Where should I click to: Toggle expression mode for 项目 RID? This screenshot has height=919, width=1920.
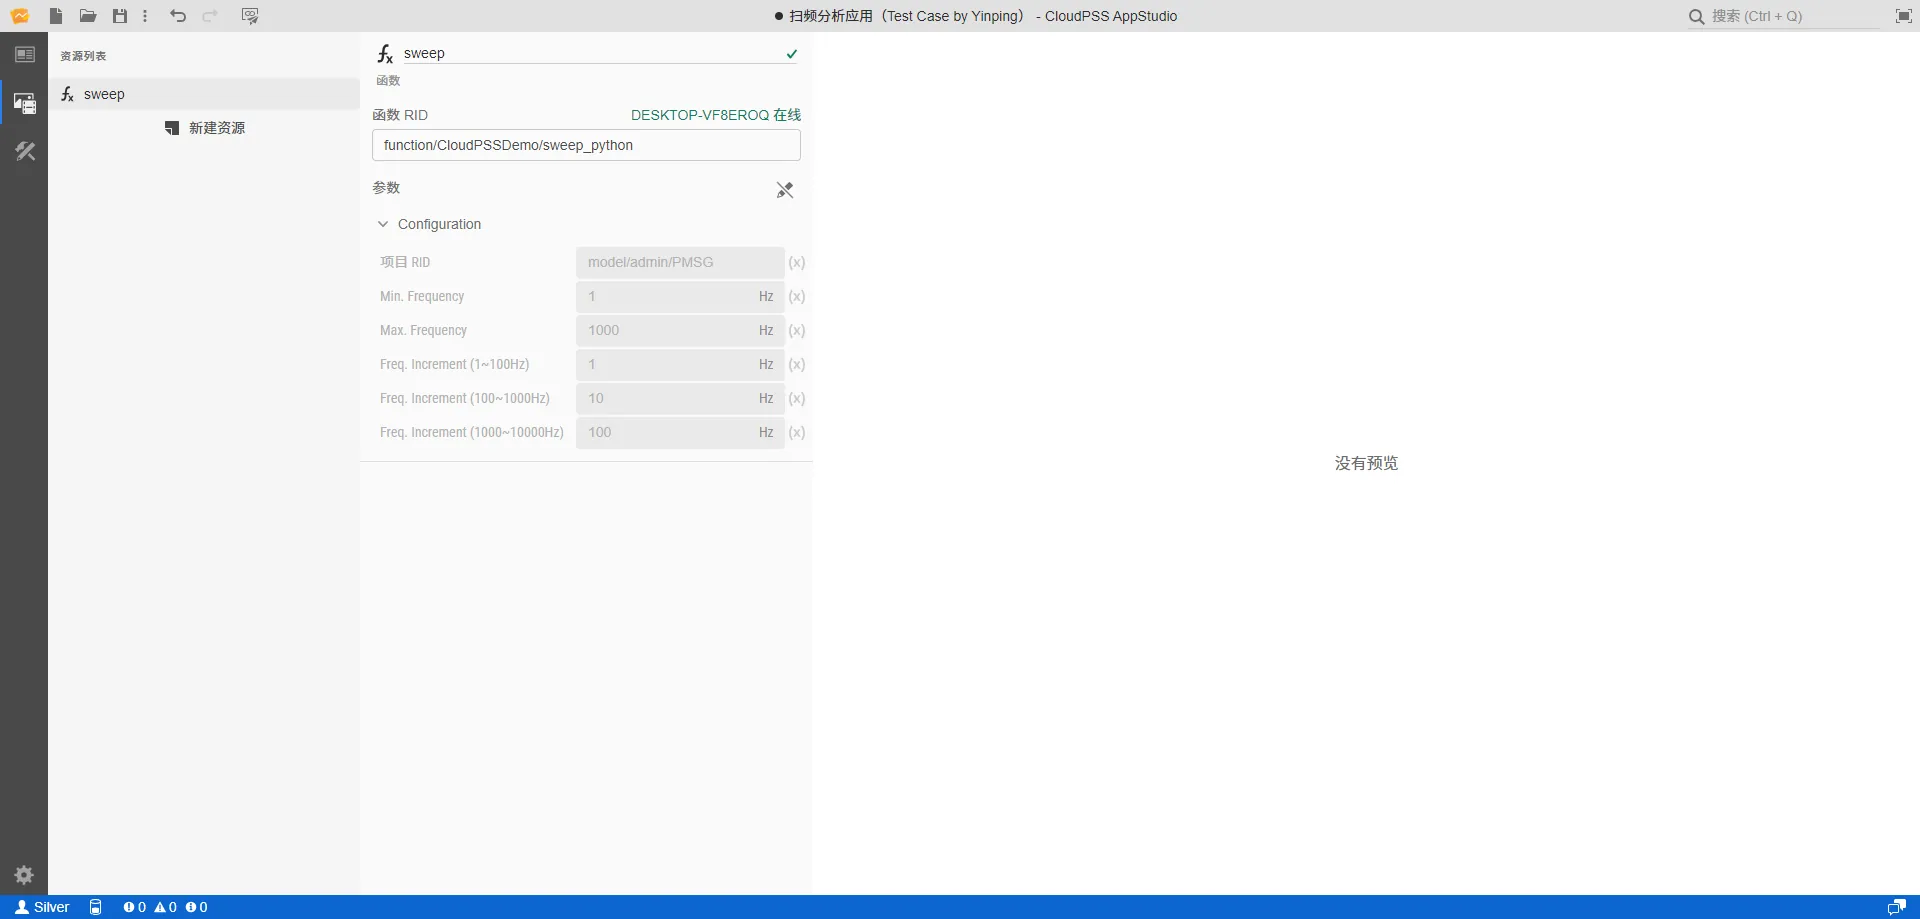797,262
